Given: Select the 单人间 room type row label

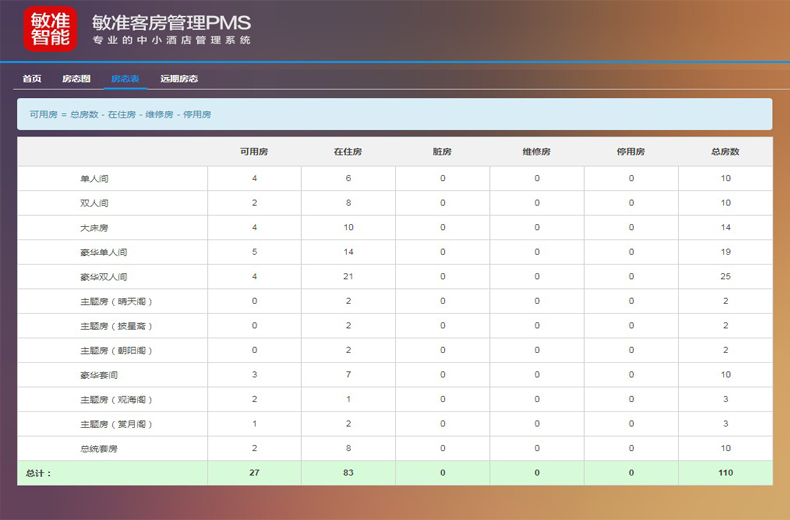Looking at the screenshot, I should pos(95,178).
